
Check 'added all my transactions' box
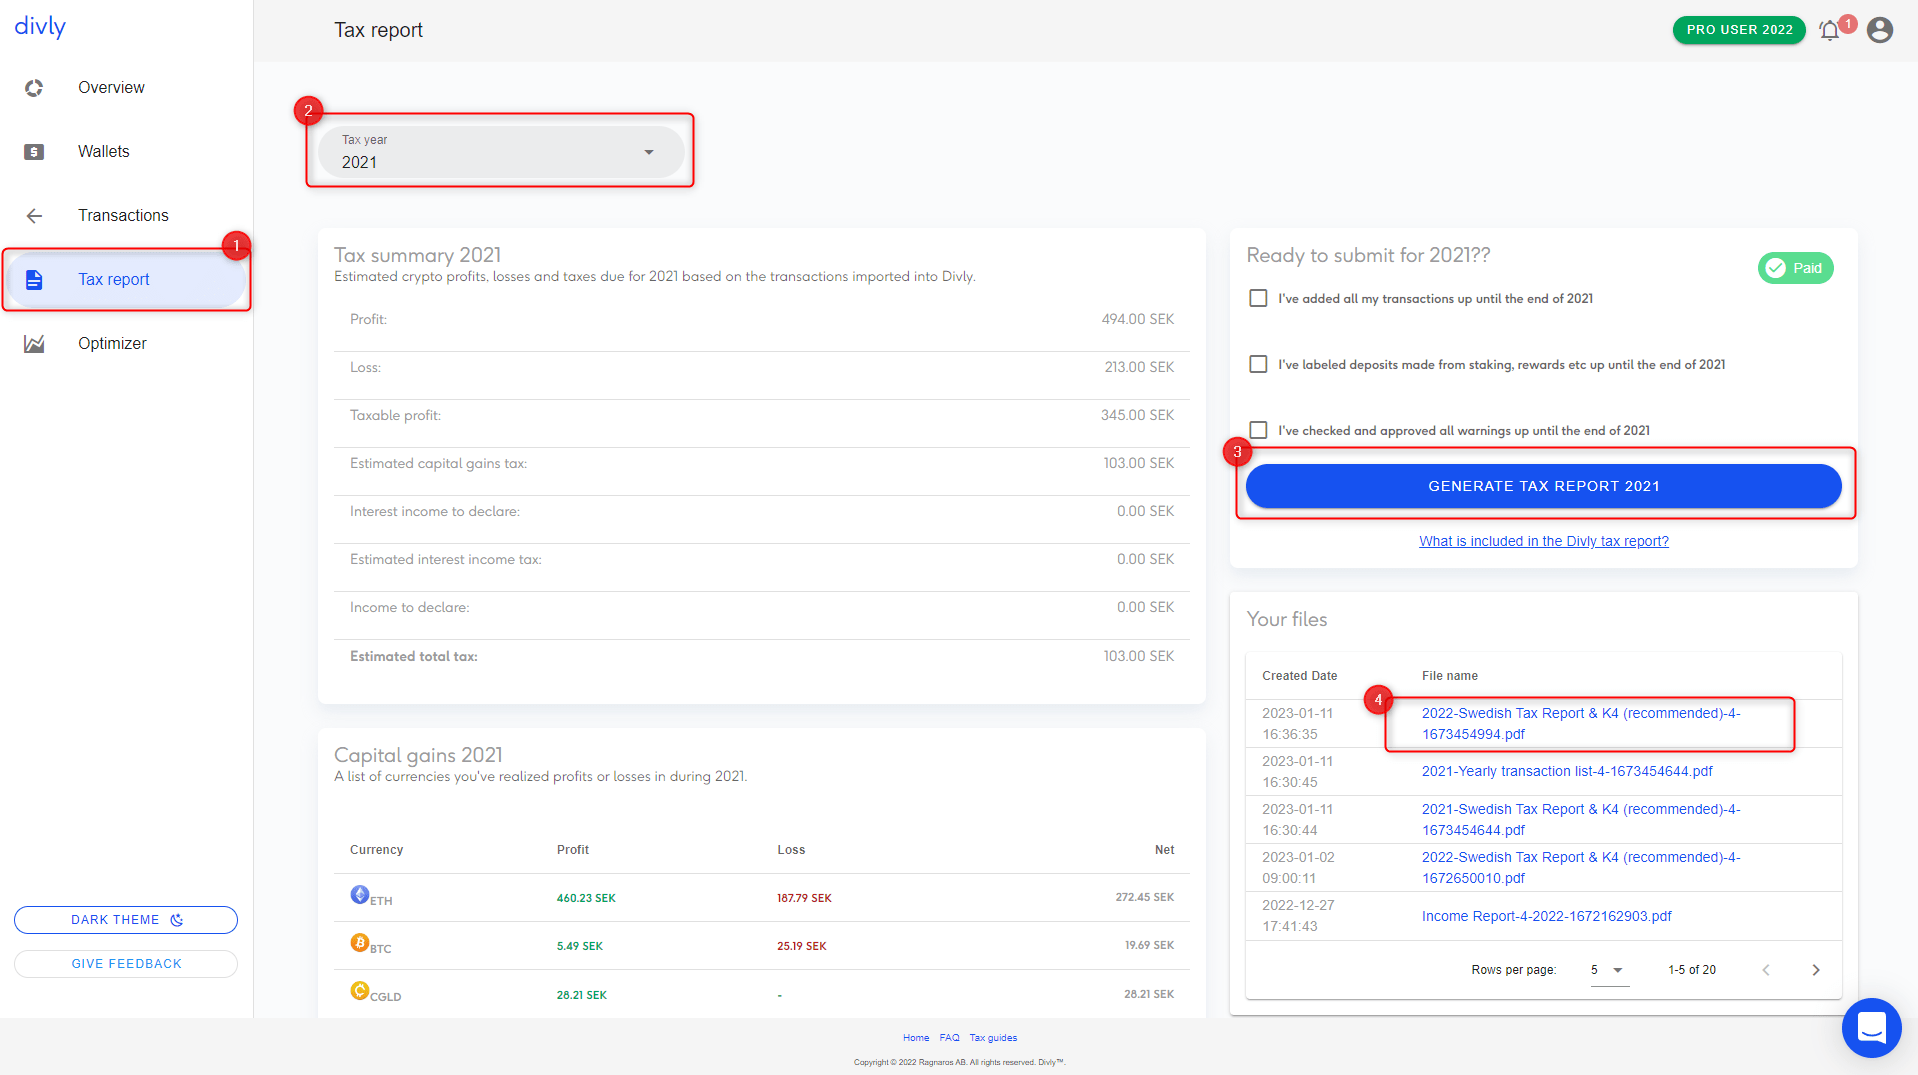click(1258, 298)
